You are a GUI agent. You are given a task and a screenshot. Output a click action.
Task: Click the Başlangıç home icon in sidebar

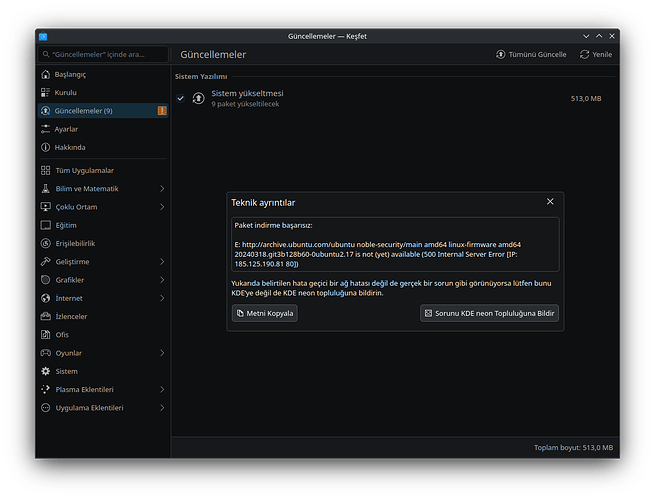point(46,75)
